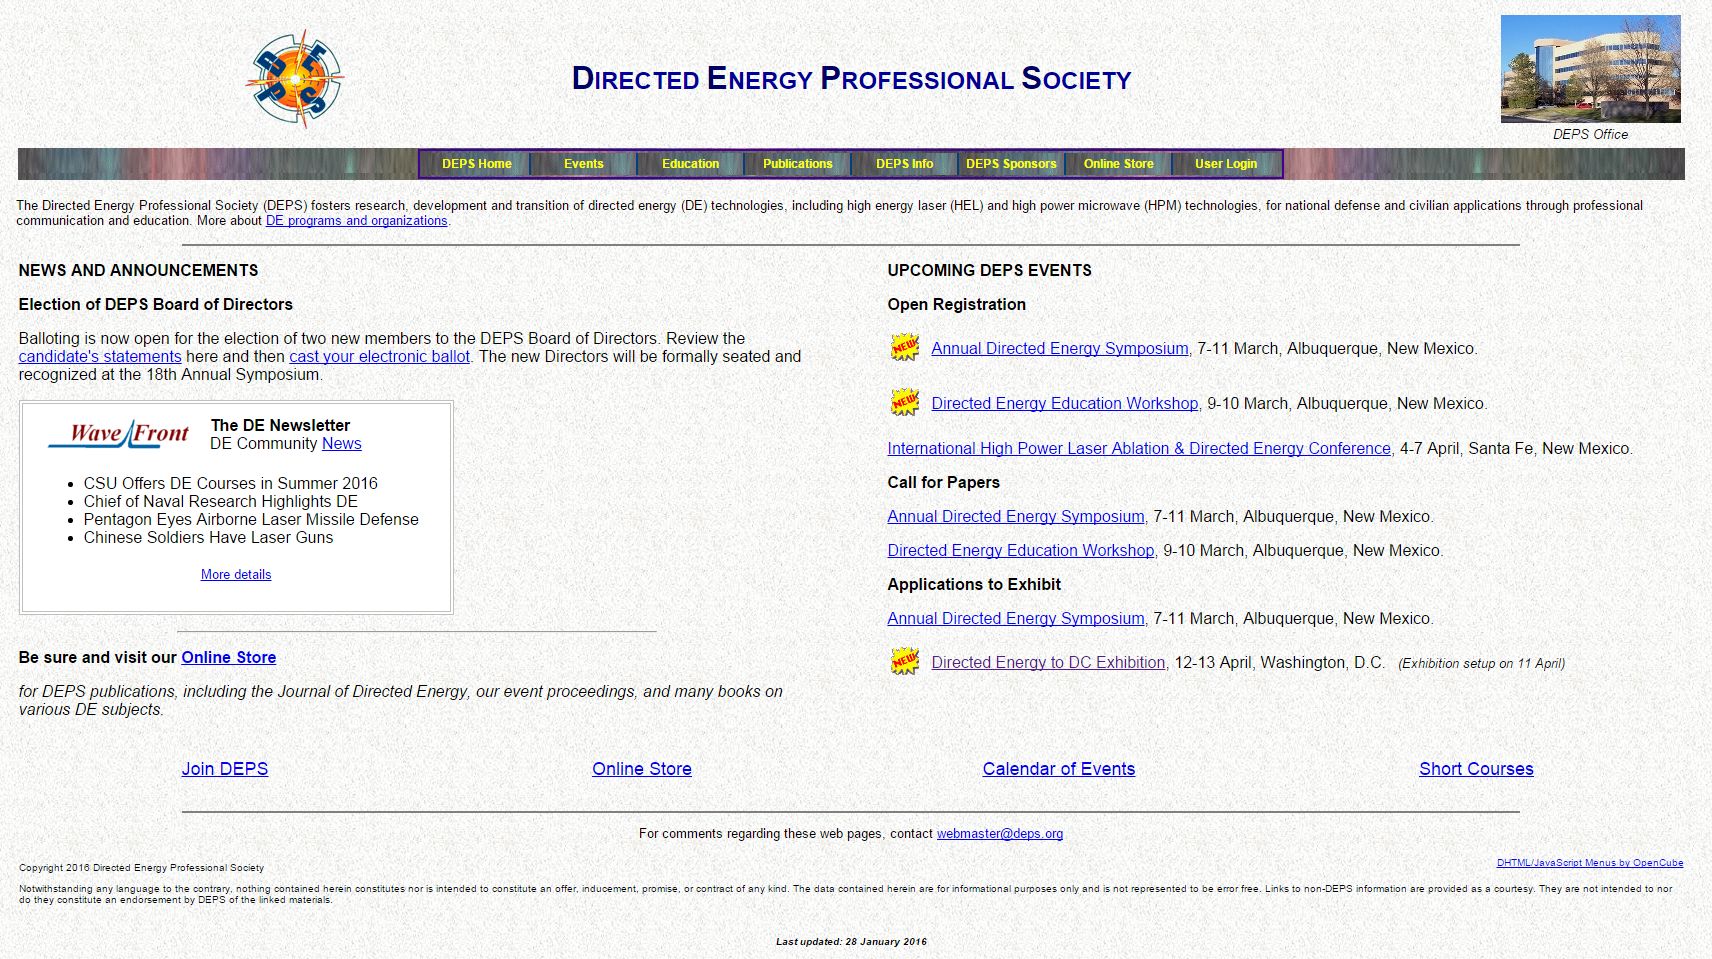This screenshot has width=1712, height=959.
Task: Open the DHTML/JavaScript Menus by OpenCube link
Action: coord(1590,863)
